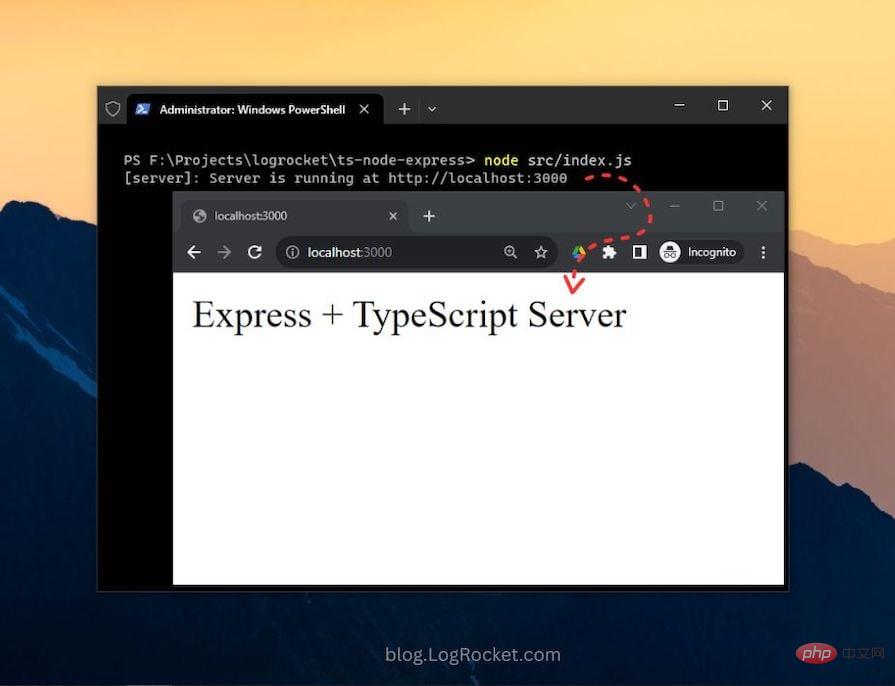895x686 pixels.
Task: Close the Windows PowerShell tab
Action: pos(364,109)
